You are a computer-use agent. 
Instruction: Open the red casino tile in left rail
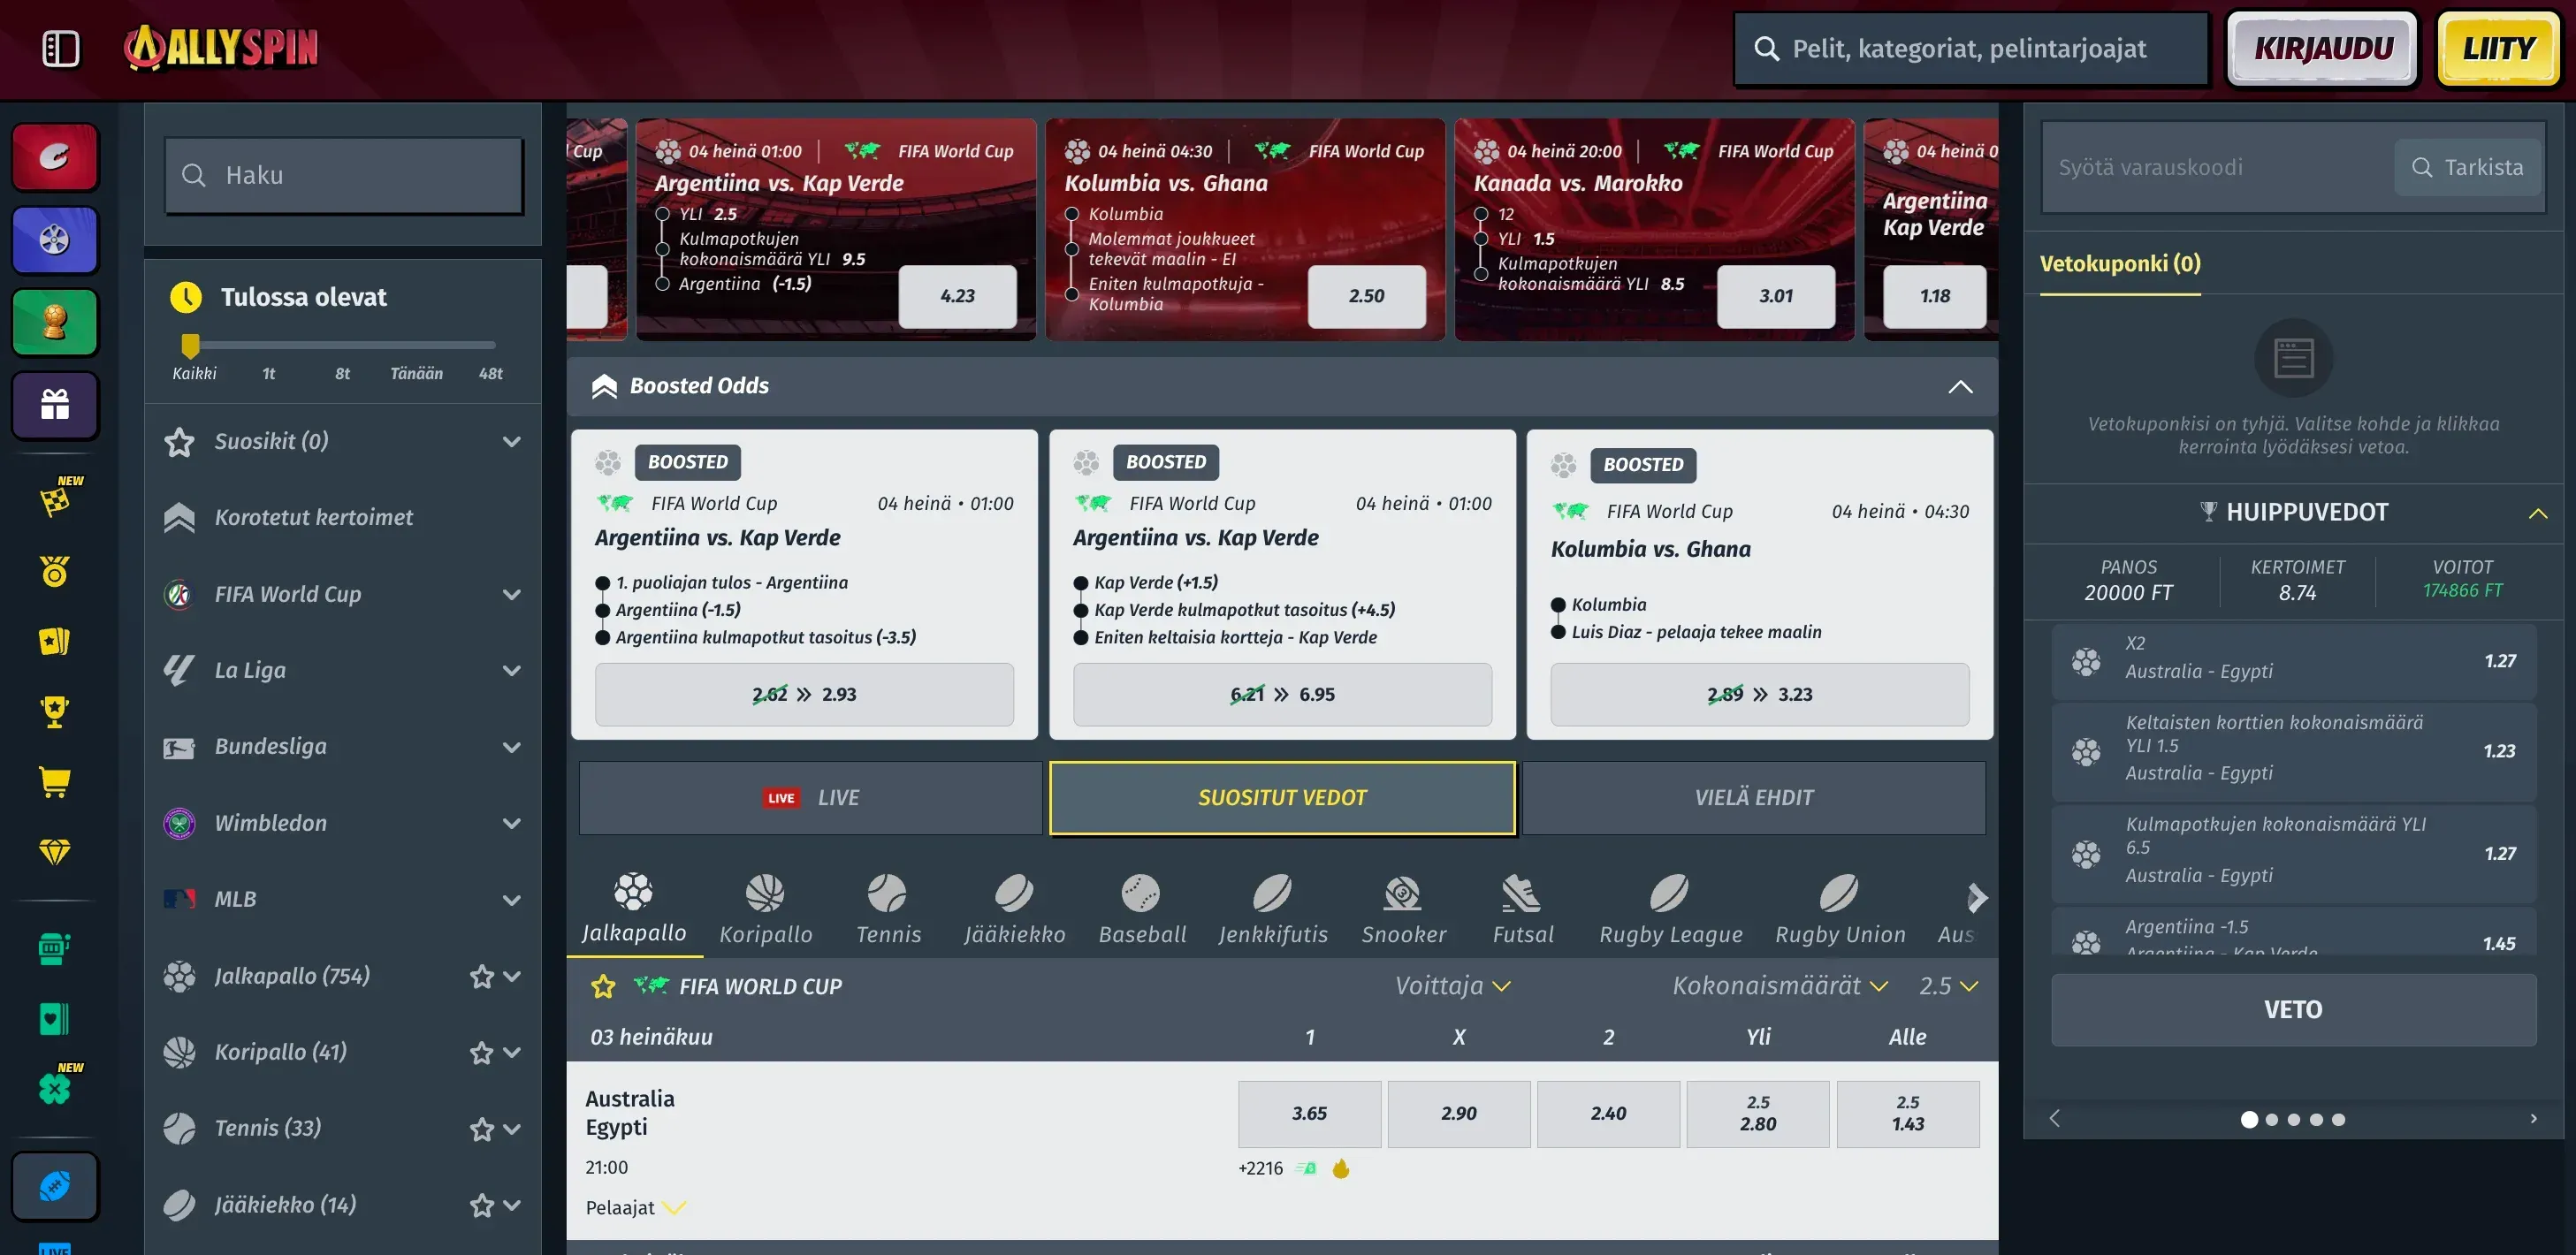coord(55,157)
